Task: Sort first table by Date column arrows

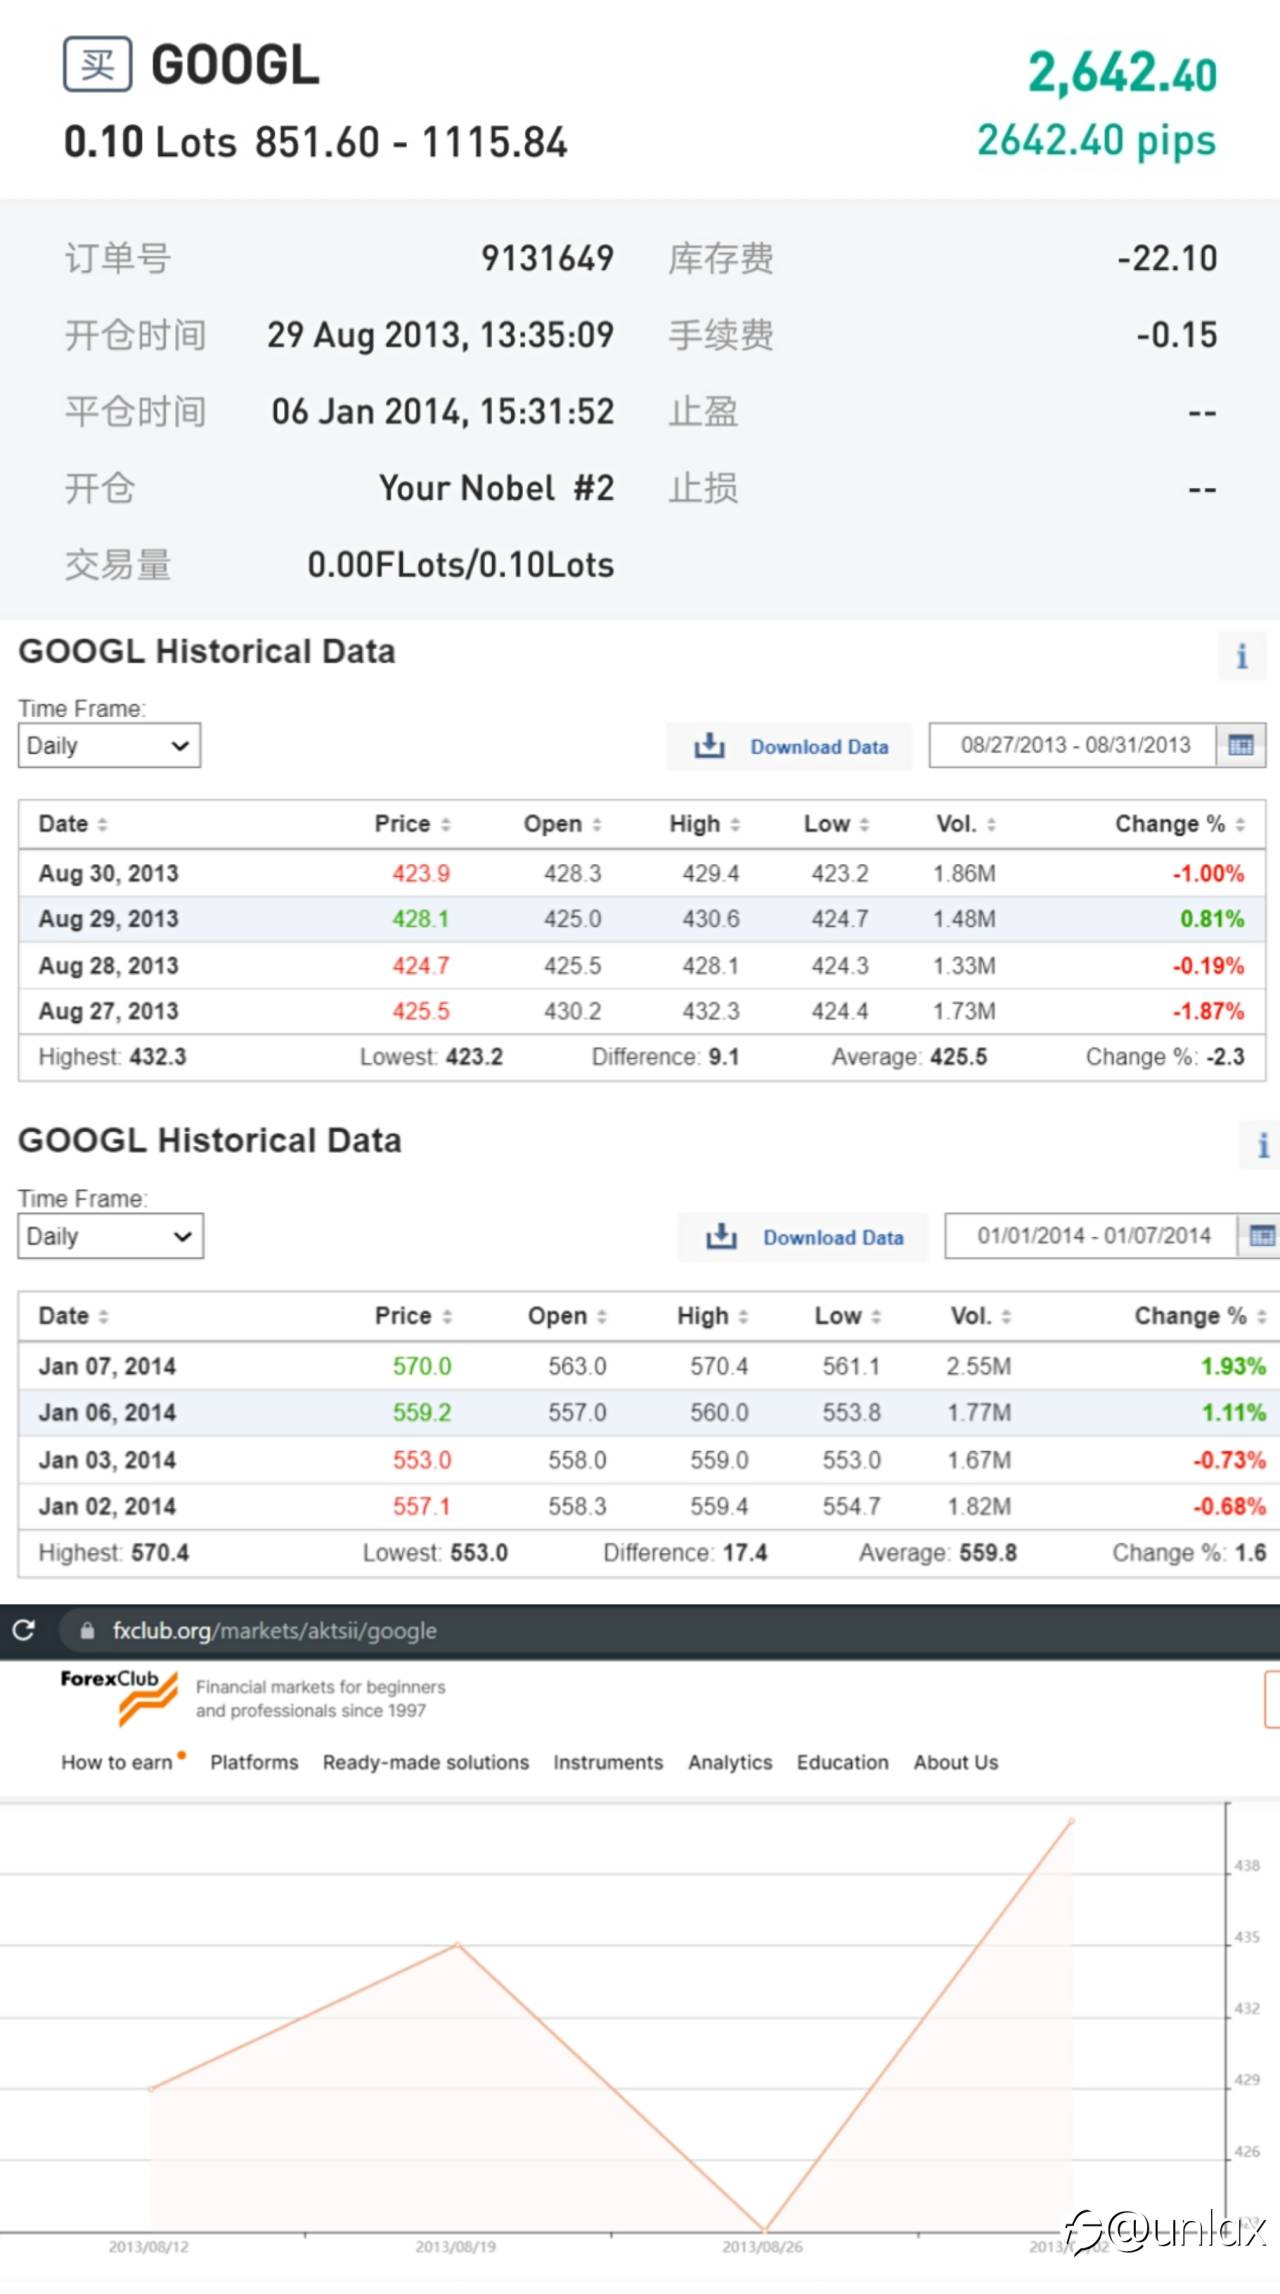Action: point(102,824)
